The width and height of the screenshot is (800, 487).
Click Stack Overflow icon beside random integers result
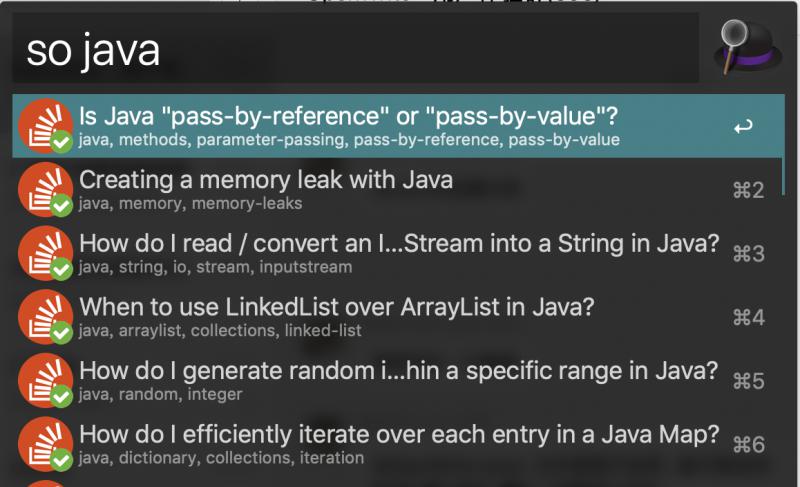tap(45, 381)
